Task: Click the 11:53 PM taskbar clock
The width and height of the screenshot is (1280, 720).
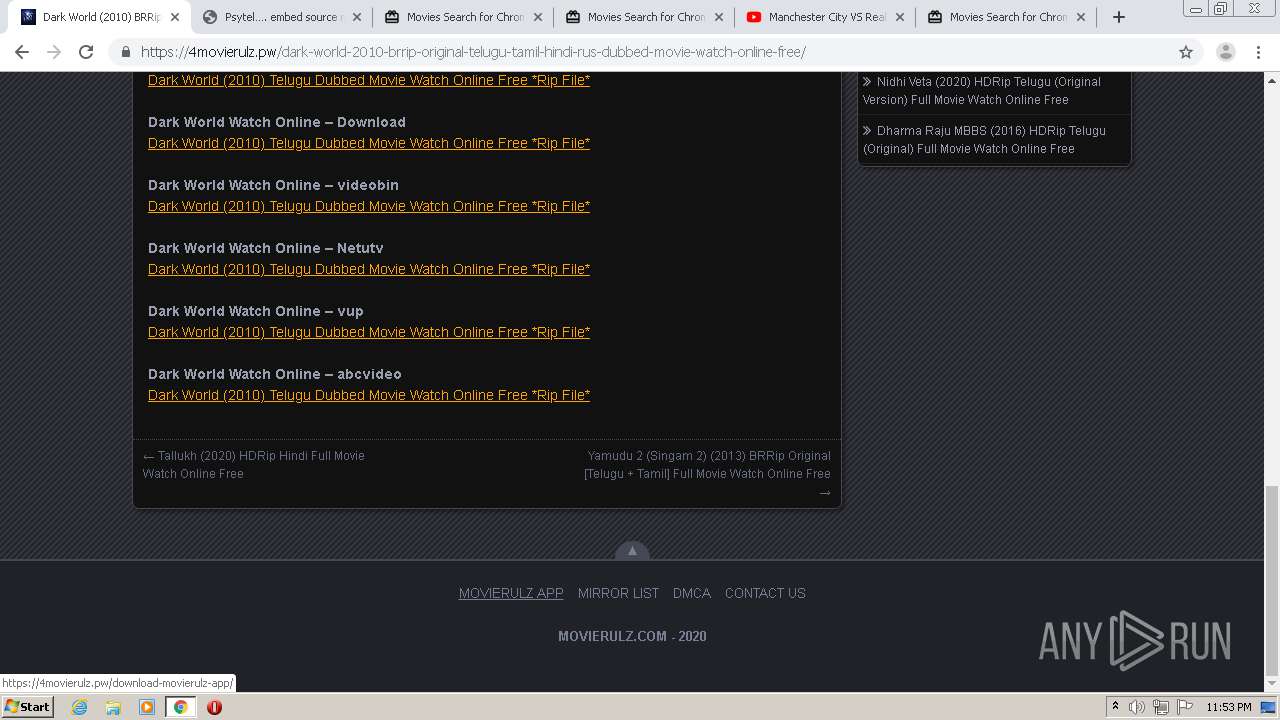Action: point(1229,707)
